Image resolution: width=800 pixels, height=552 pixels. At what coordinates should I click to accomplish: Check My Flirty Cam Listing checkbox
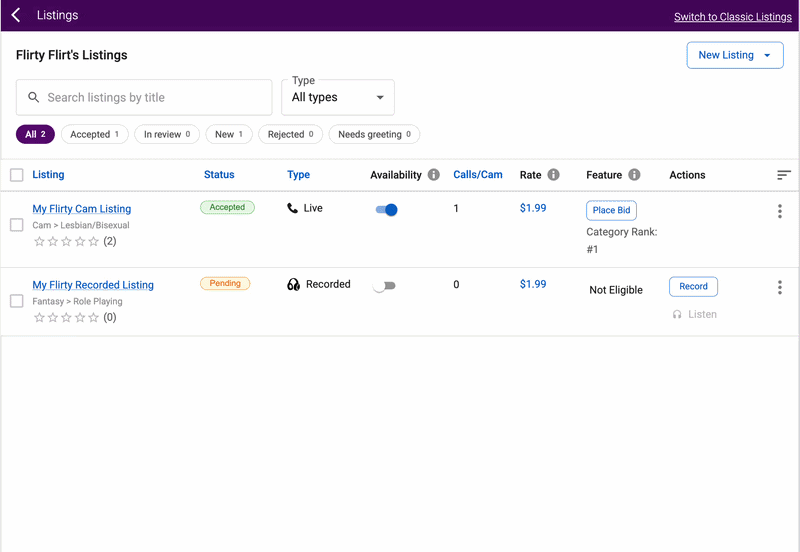pos(17,225)
